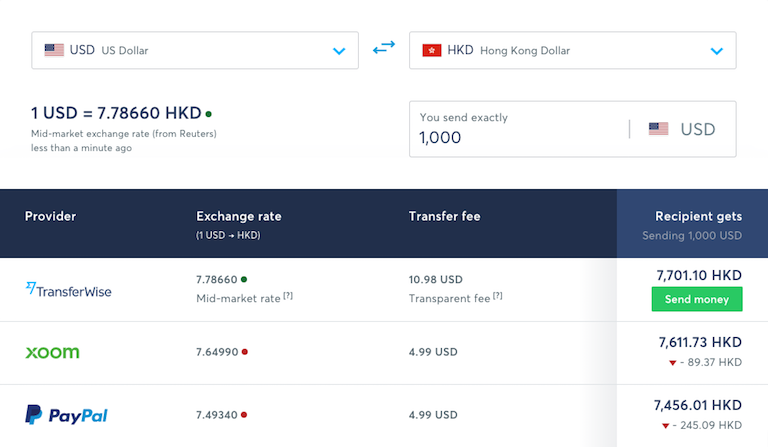The width and height of the screenshot is (768, 447).
Task: Click the (1 USD → HKD) subheader
Action: 228,235
